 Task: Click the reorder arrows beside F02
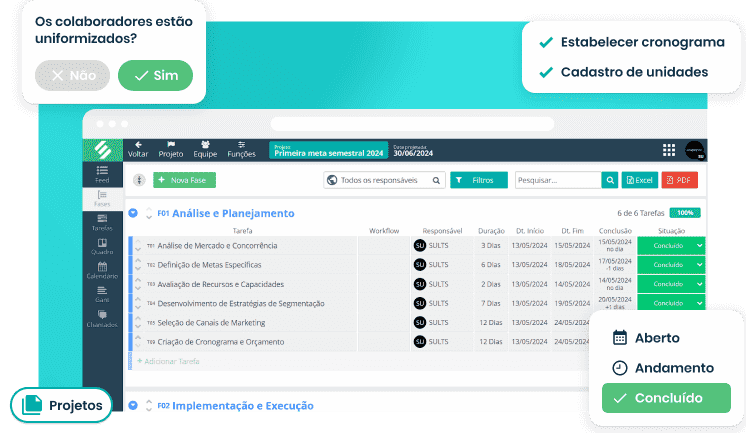click(x=149, y=405)
